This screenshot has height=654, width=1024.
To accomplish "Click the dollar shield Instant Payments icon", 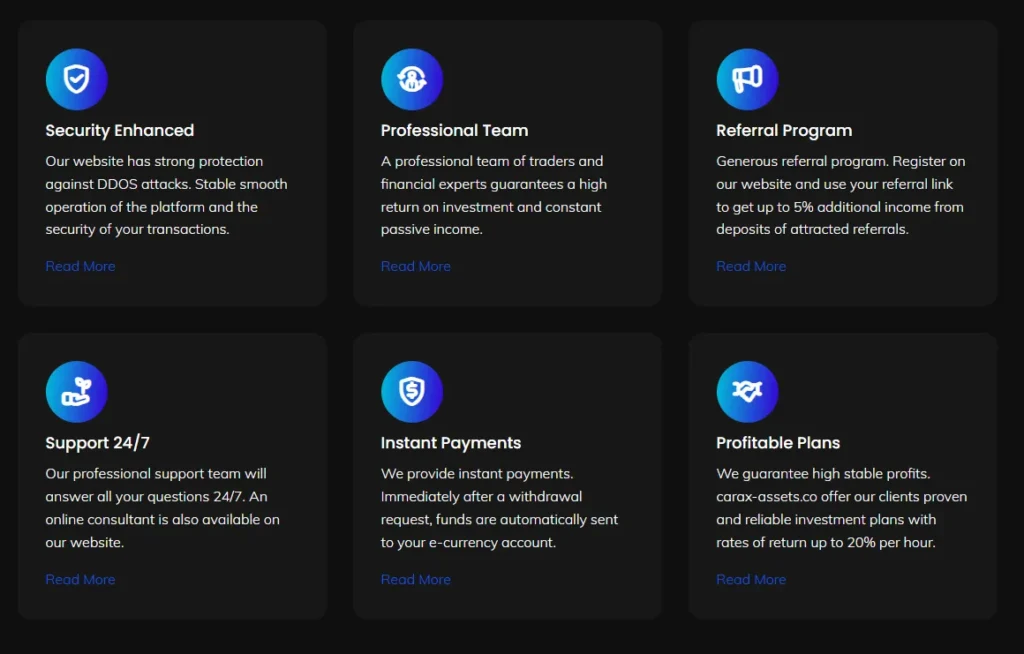I will 412,392.
